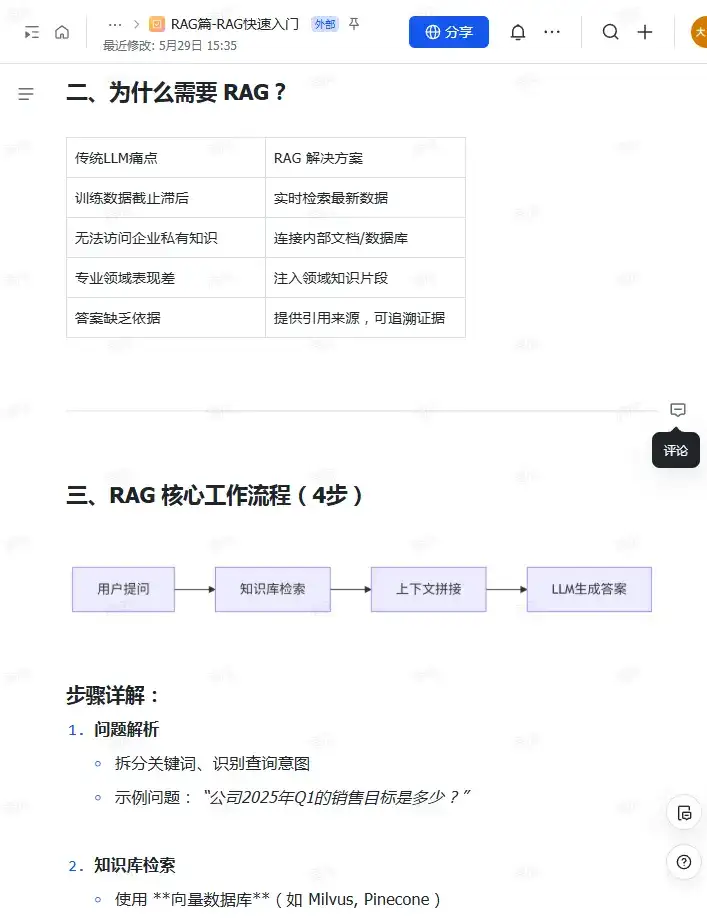Viewport: 707px width, 918px height.
Task: Click the blue 分享 button
Action: coord(448,32)
